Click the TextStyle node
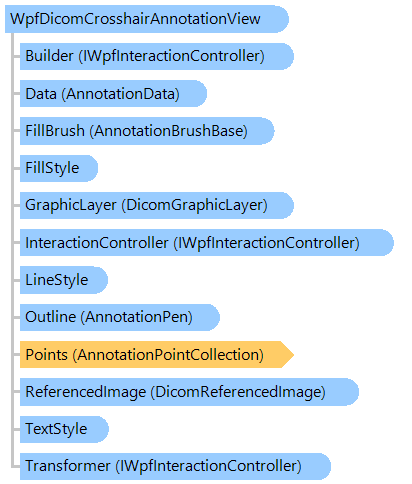 tap(64, 429)
